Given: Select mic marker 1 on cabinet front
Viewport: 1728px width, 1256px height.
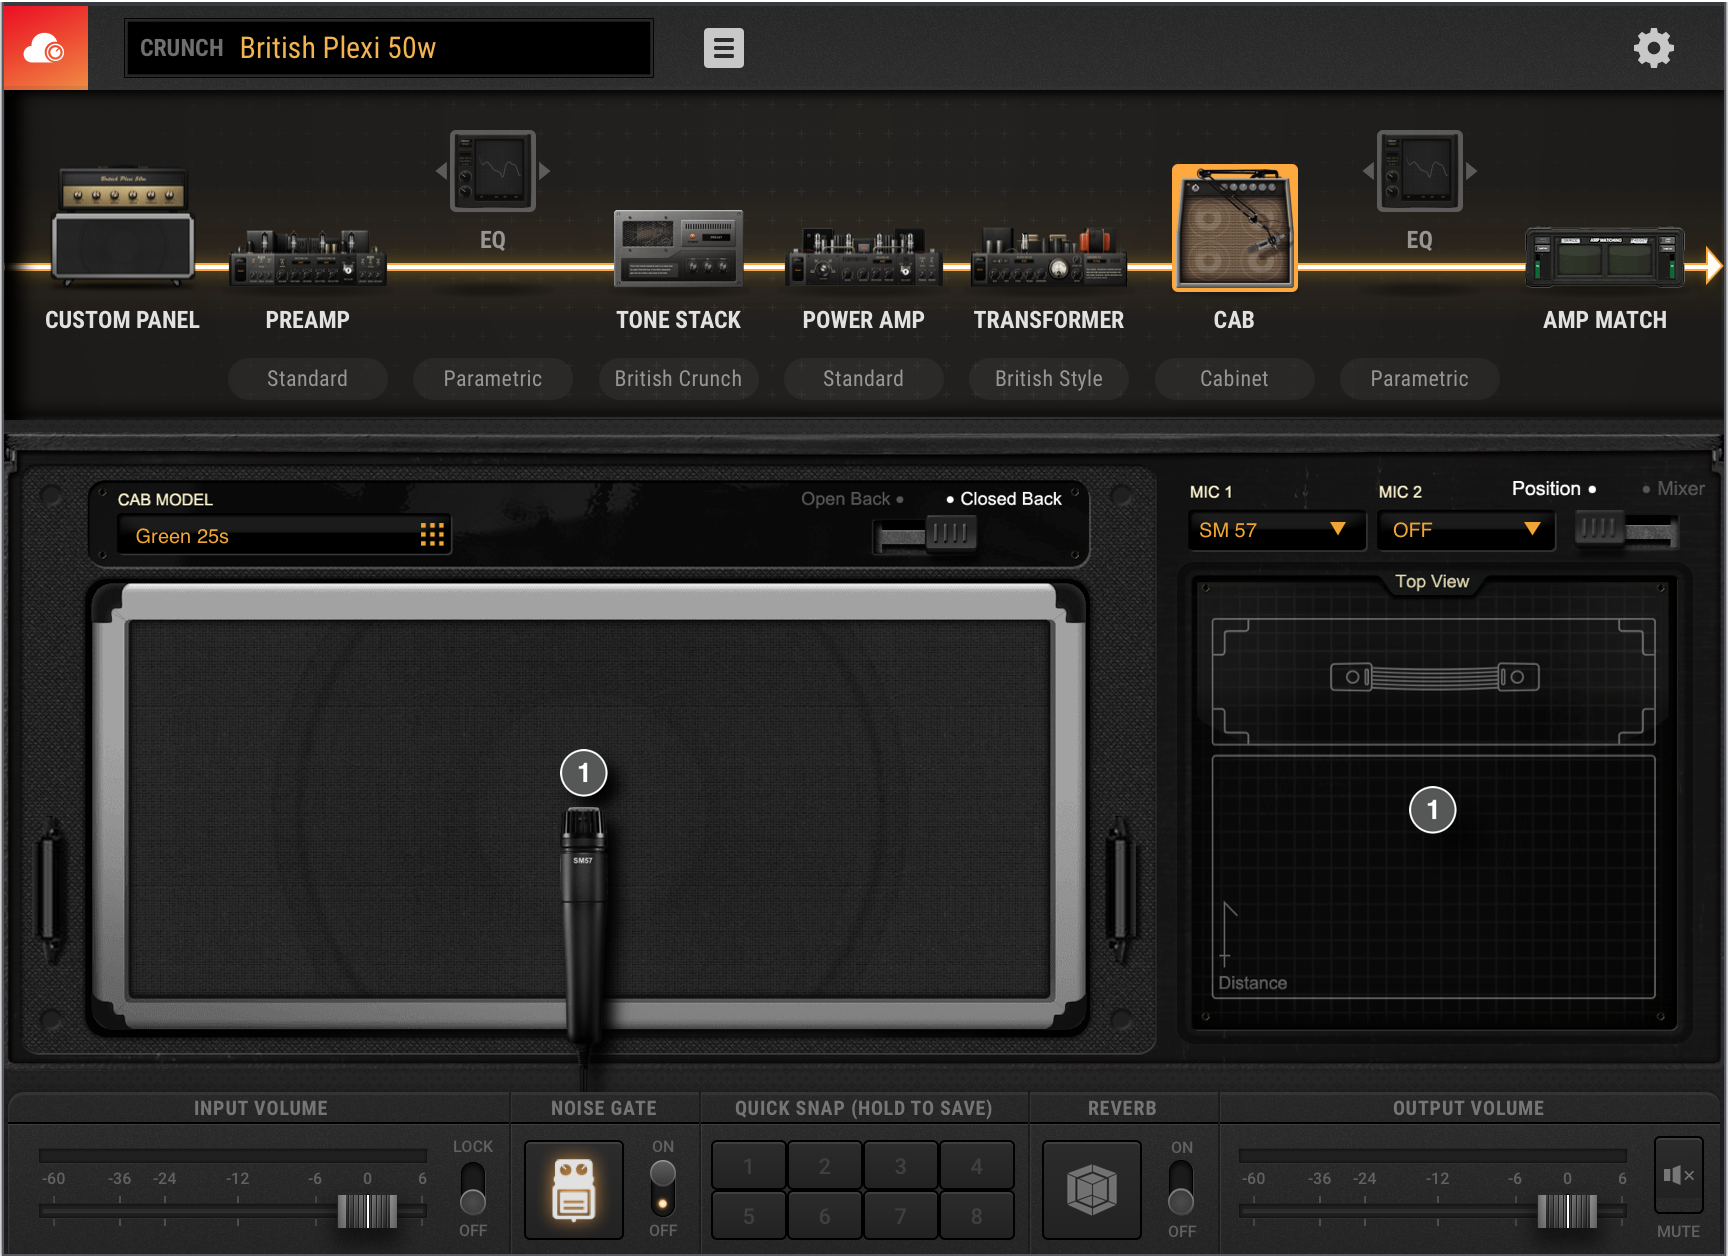Looking at the screenshot, I should pos(584,773).
